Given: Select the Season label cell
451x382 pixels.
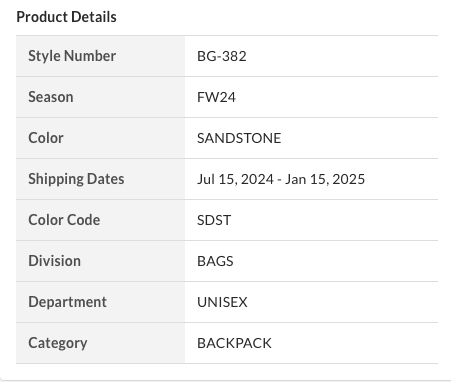Looking at the screenshot, I should click(100, 97).
